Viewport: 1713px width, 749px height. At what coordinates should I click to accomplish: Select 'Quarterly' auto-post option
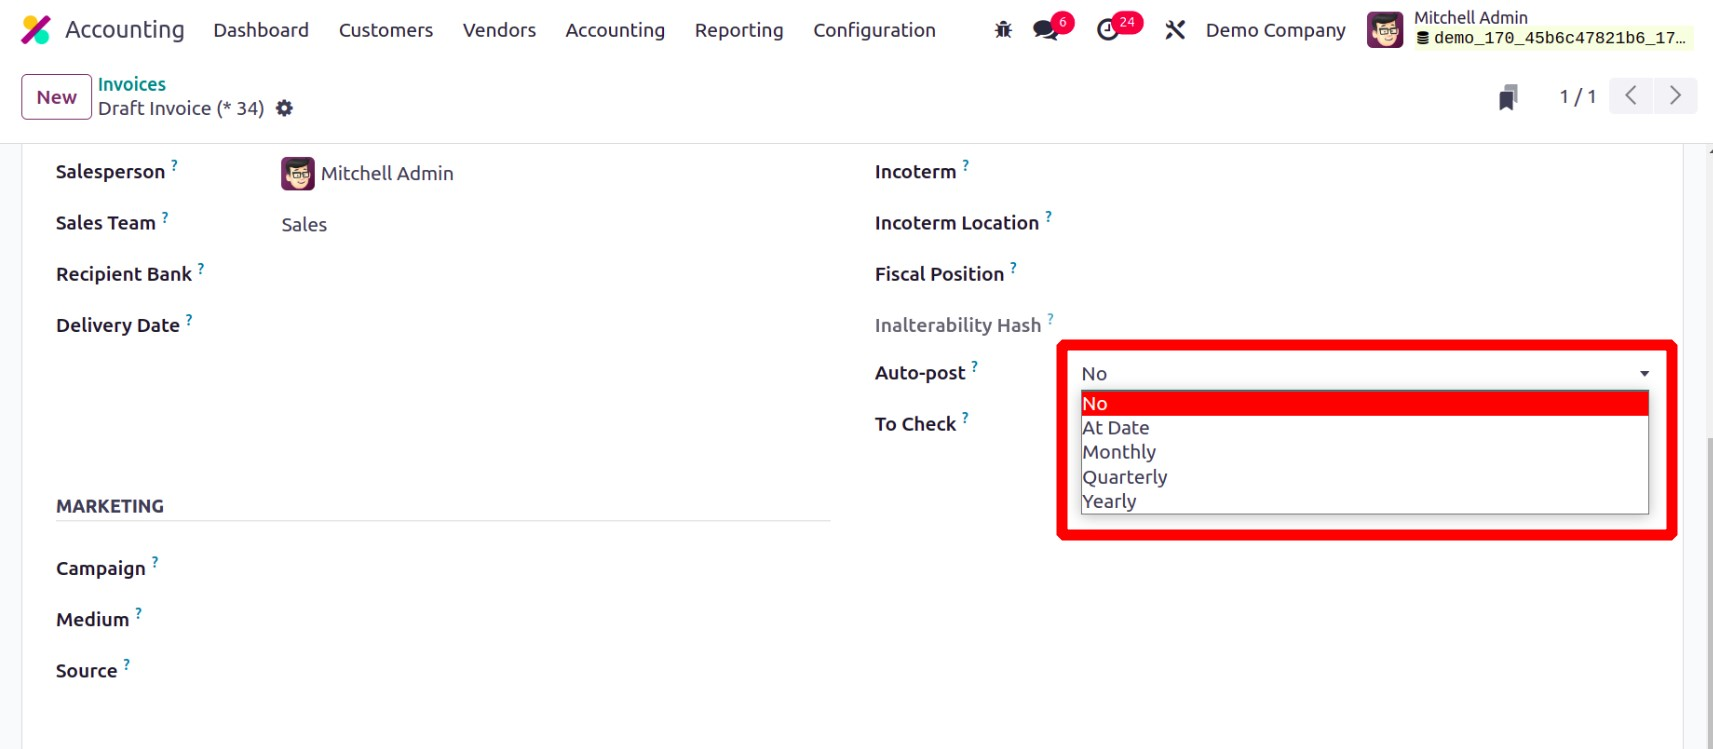click(x=1125, y=477)
